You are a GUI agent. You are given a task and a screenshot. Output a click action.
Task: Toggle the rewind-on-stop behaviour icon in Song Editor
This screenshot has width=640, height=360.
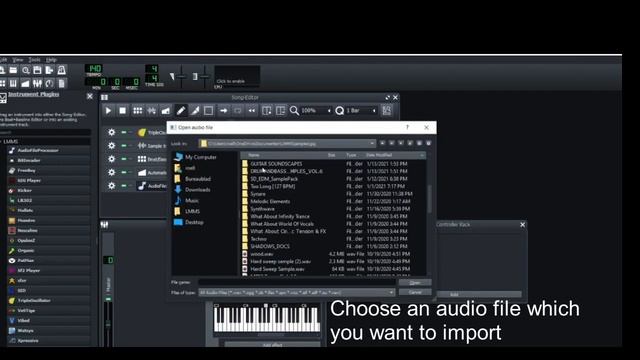click(252, 111)
